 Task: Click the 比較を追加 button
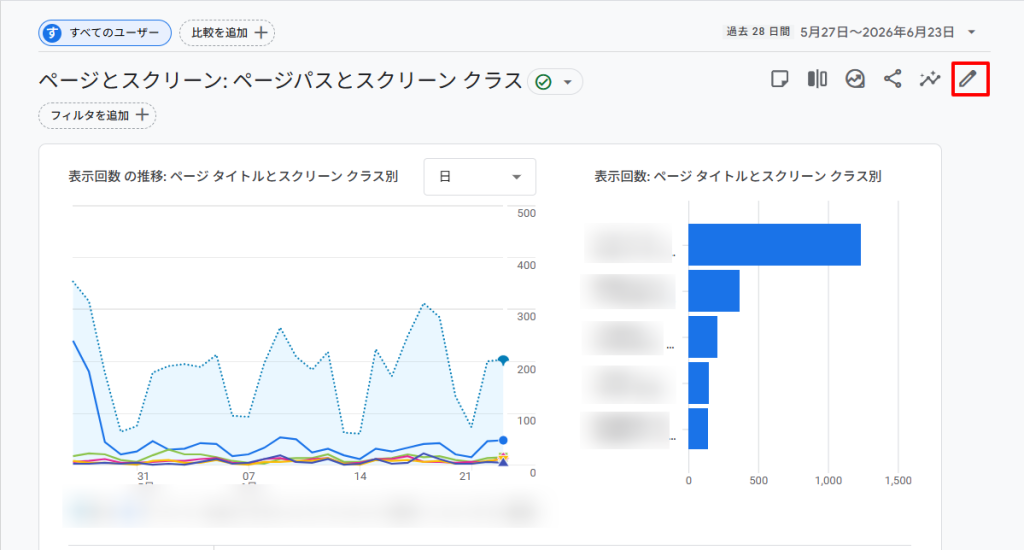pyautogui.click(x=227, y=33)
